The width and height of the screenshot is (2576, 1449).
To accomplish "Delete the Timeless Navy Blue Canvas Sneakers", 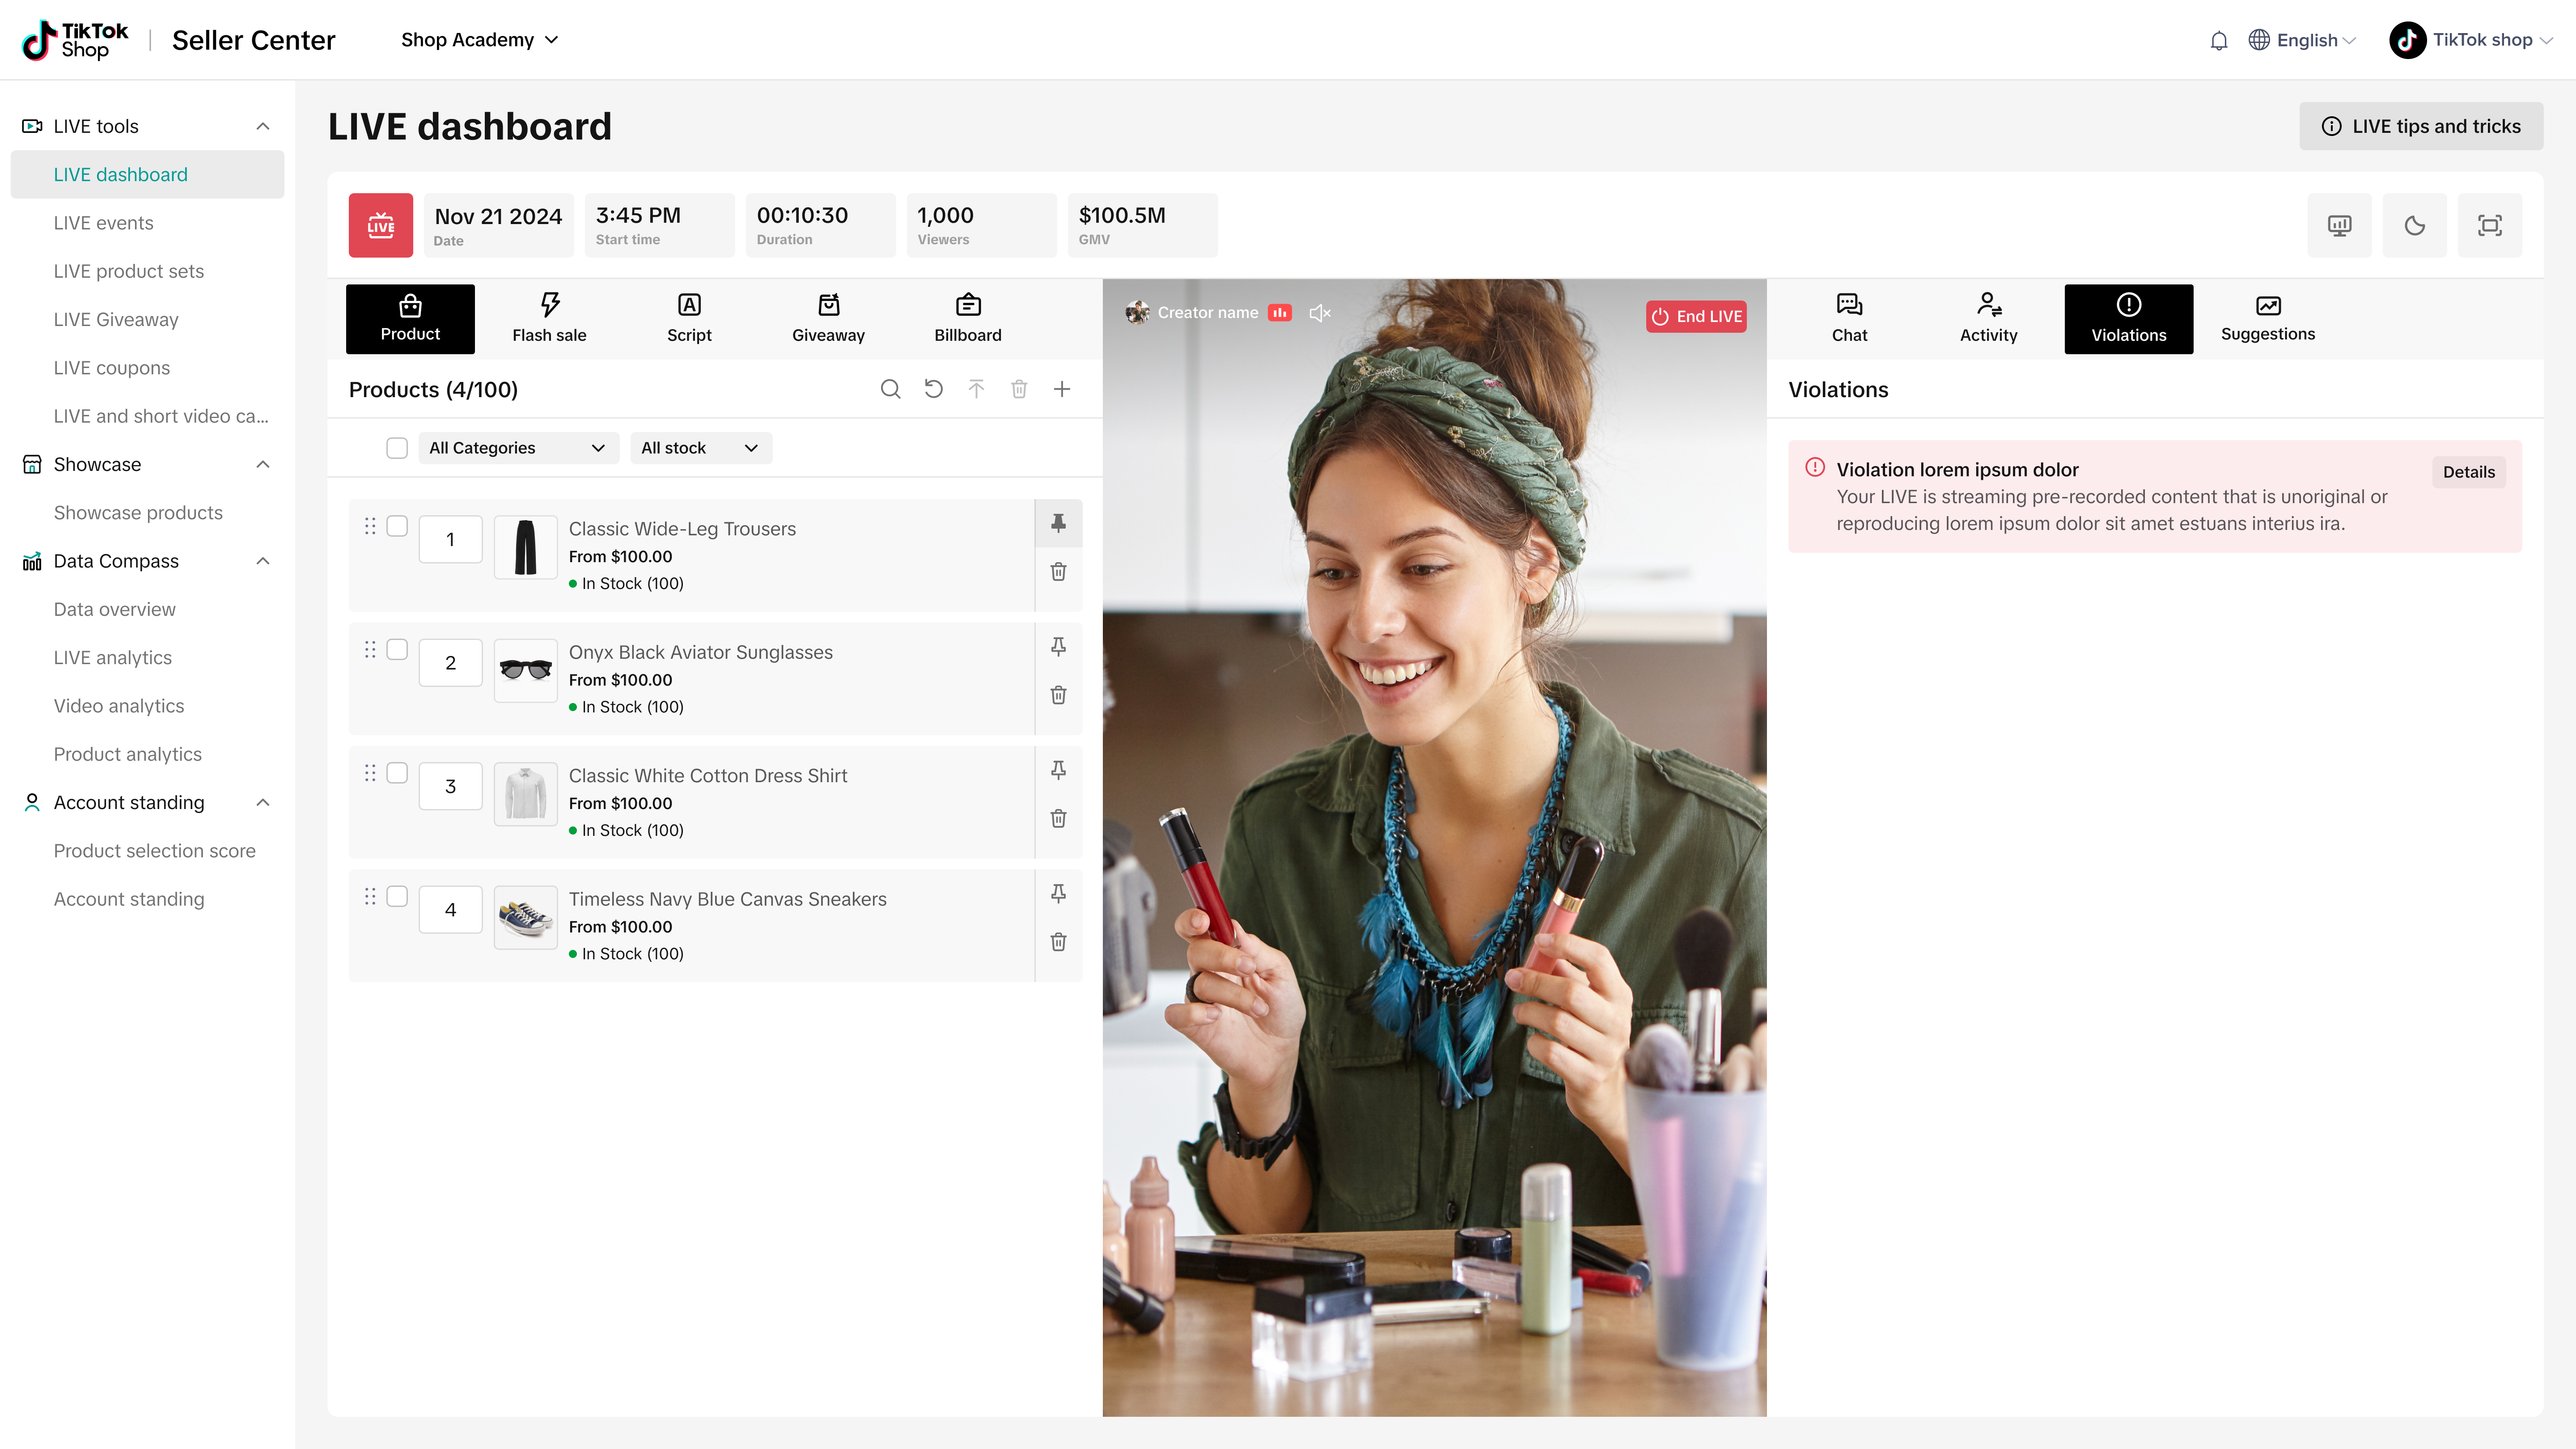I will click(1058, 942).
